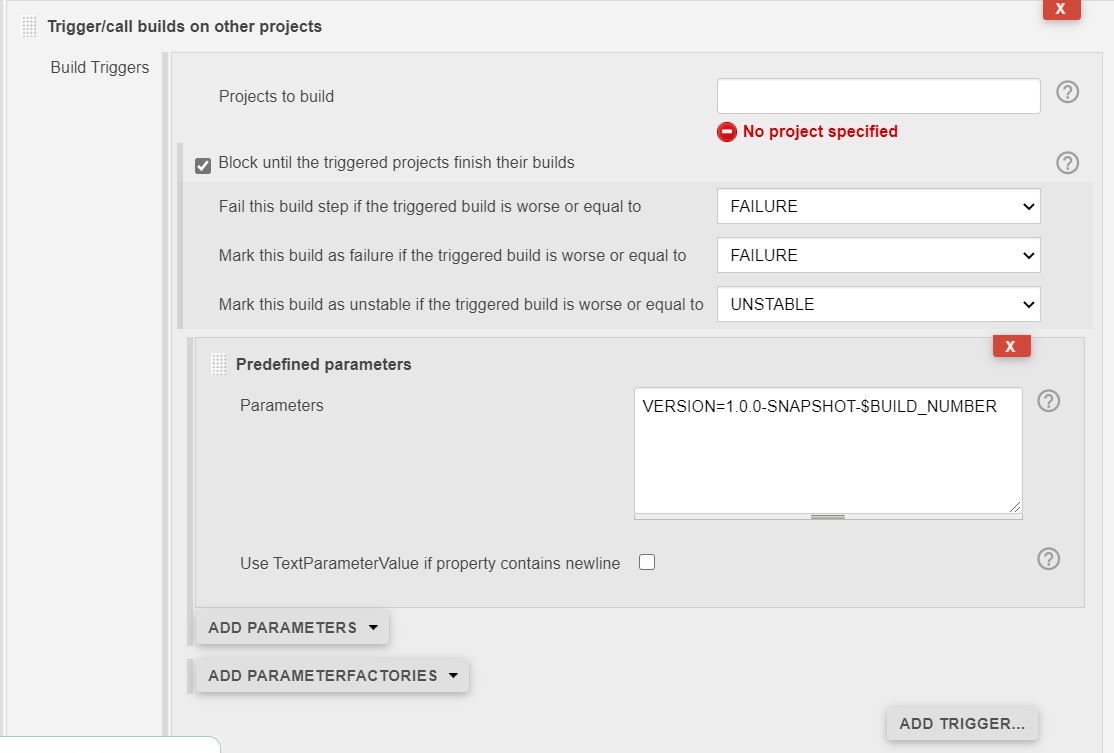Open help for TextParameterValue option
Viewport: 1114px width, 753px height.
coord(1049,559)
